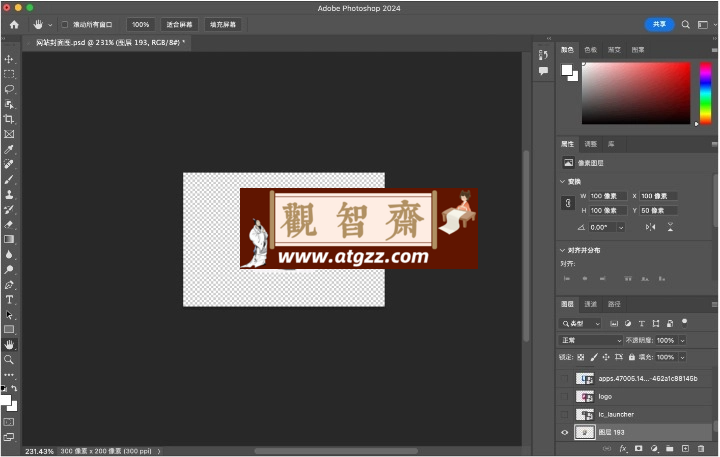The height and width of the screenshot is (457, 720).
Task: Select the History Brush tool
Action: point(9,209)
